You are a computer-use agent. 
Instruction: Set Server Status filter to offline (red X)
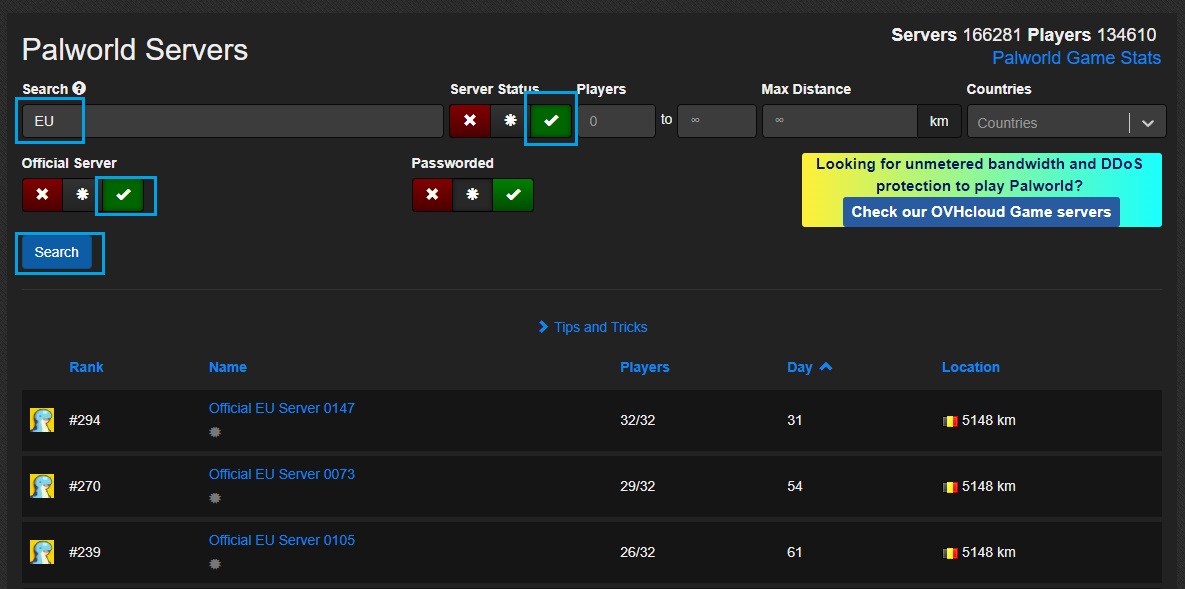[x=470, y=121]
